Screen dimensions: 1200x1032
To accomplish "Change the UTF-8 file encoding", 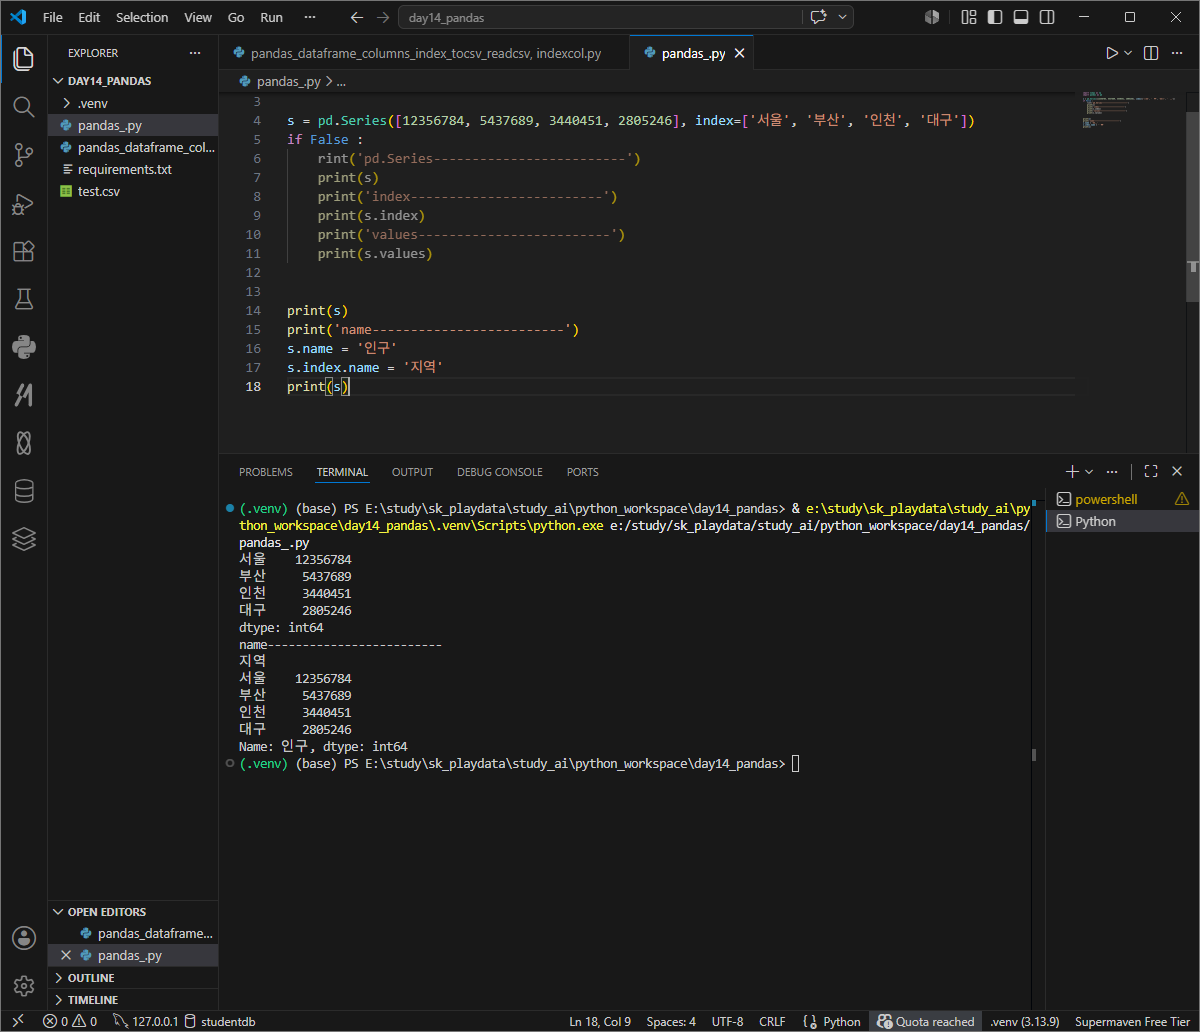I will point(727,1021).
